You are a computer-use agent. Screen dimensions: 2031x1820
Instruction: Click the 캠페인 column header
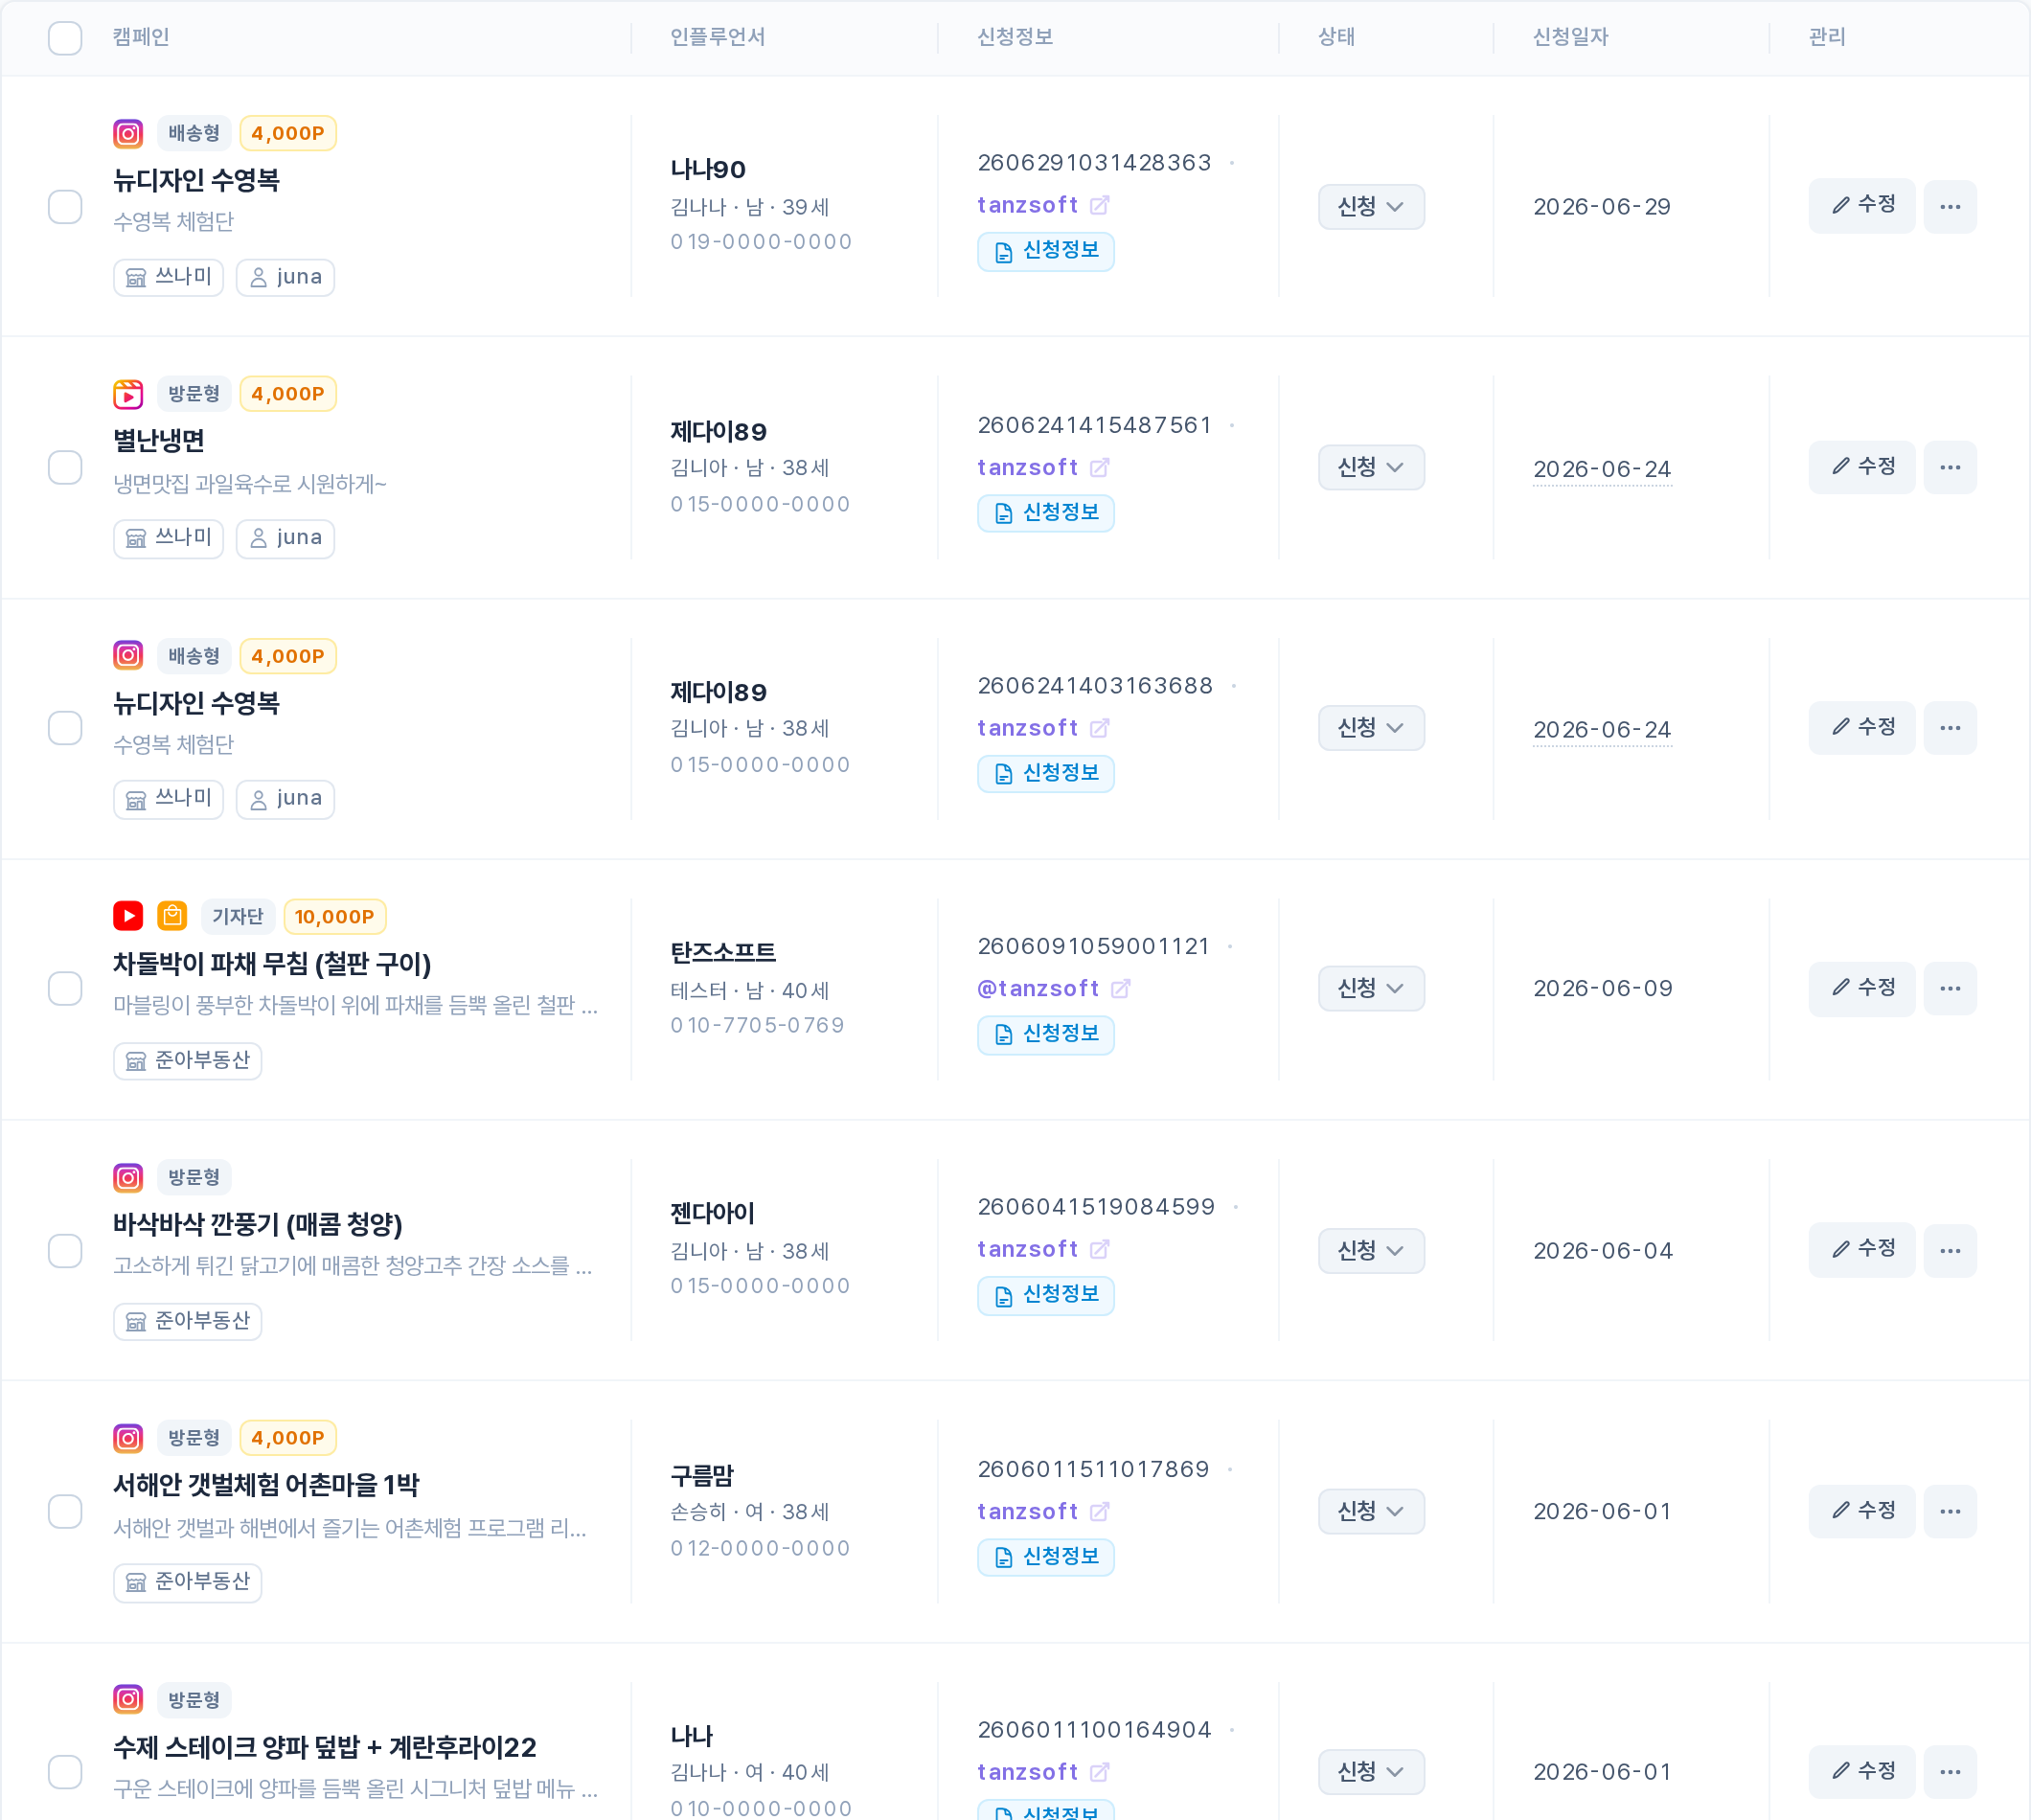click(141, 38)
